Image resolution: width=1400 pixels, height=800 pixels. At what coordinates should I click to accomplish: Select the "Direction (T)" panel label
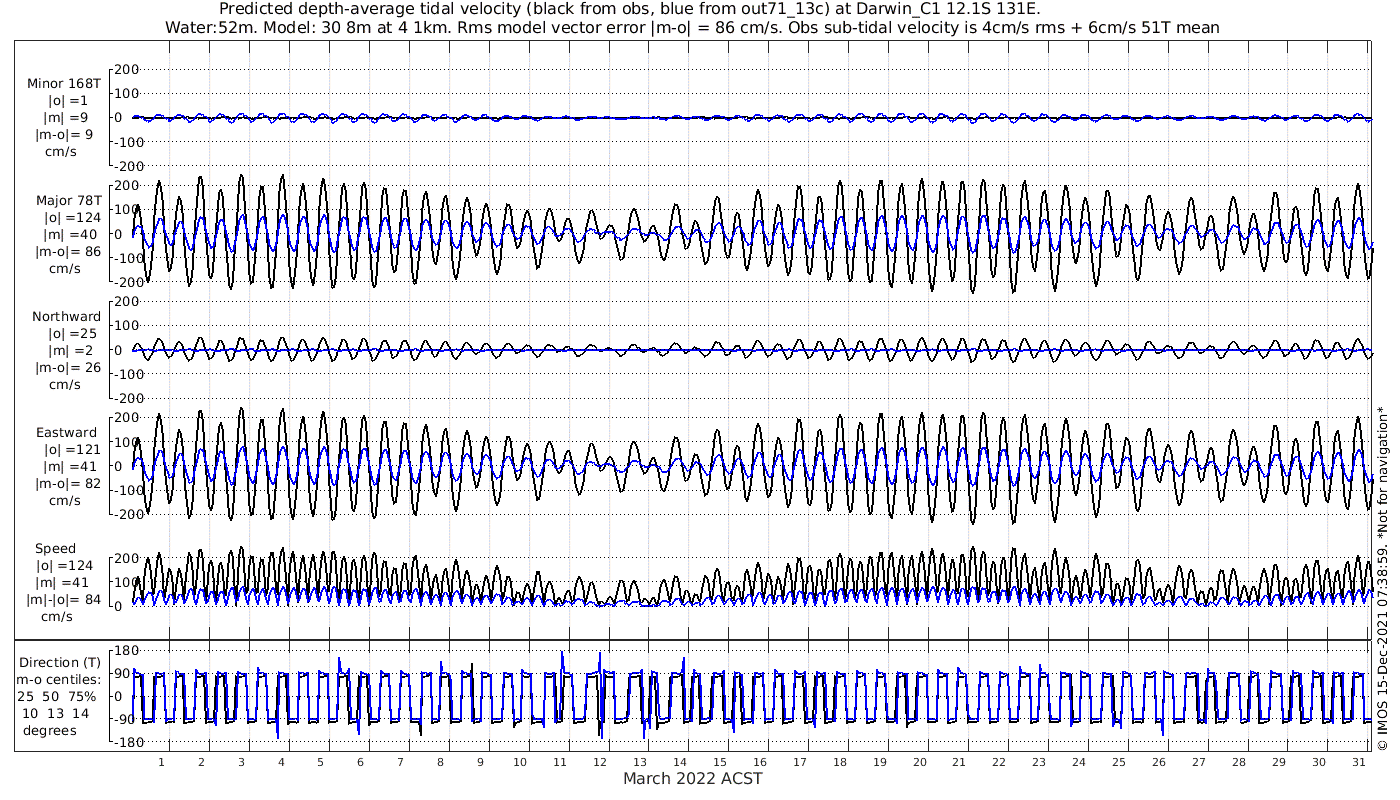61,662
